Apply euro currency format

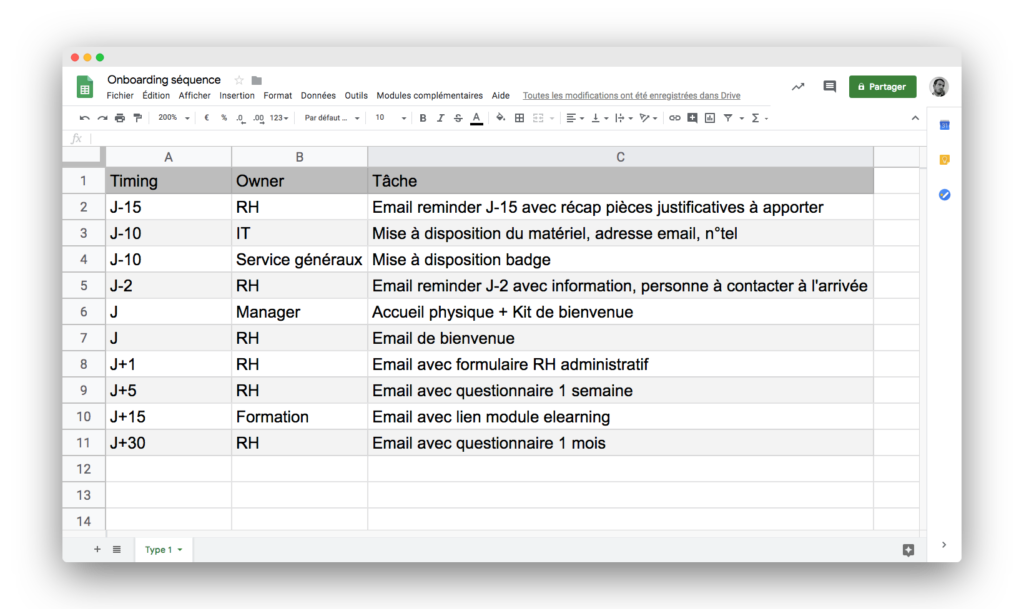pyautogui.click(x=206, y=118)
